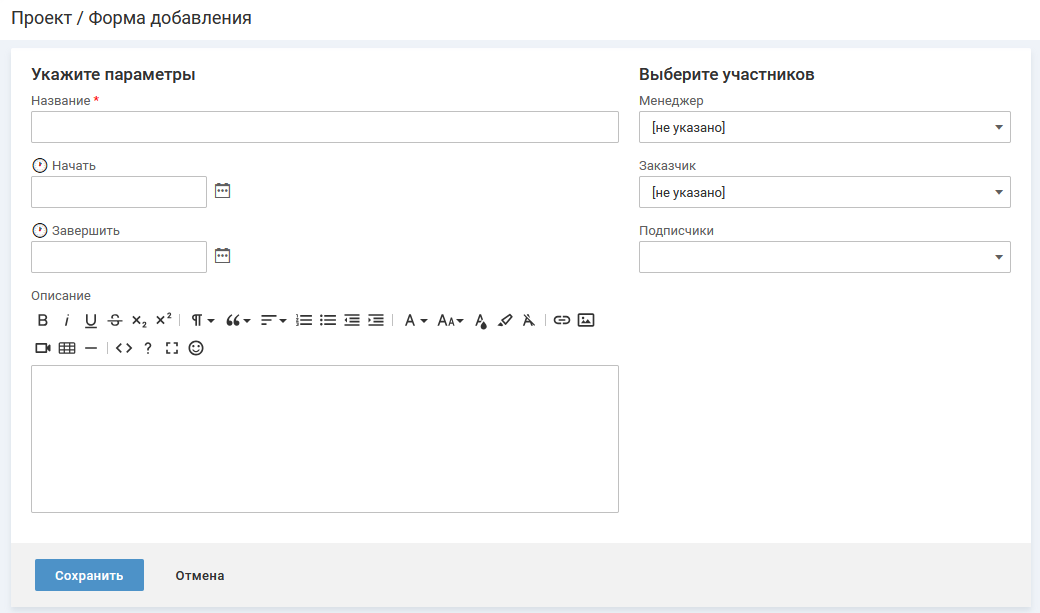Click Отмена to cancel the form
Image resolution: width=1040 pixels, height=613 pixels.
(200, 575)
